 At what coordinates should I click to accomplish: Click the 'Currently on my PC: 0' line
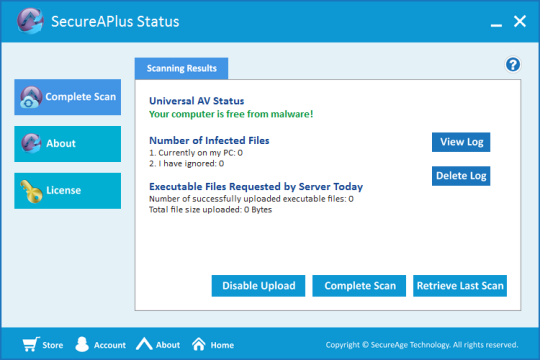(196, 153)
